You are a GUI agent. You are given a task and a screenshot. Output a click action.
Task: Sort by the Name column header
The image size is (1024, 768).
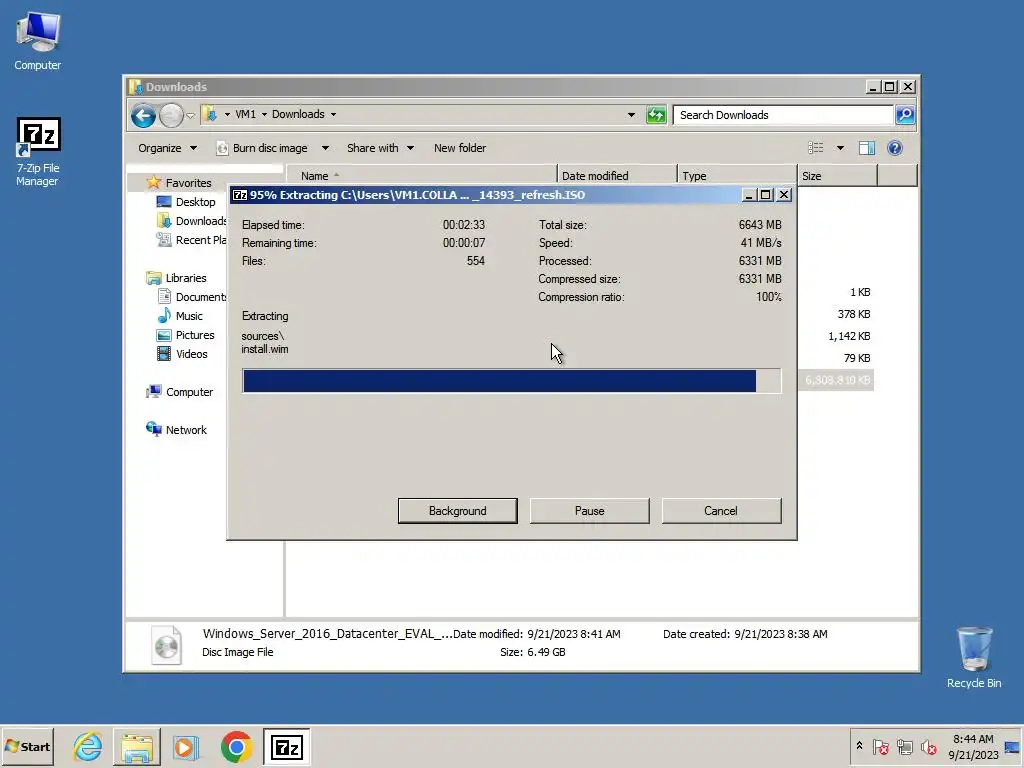click(x=422, y=176)
